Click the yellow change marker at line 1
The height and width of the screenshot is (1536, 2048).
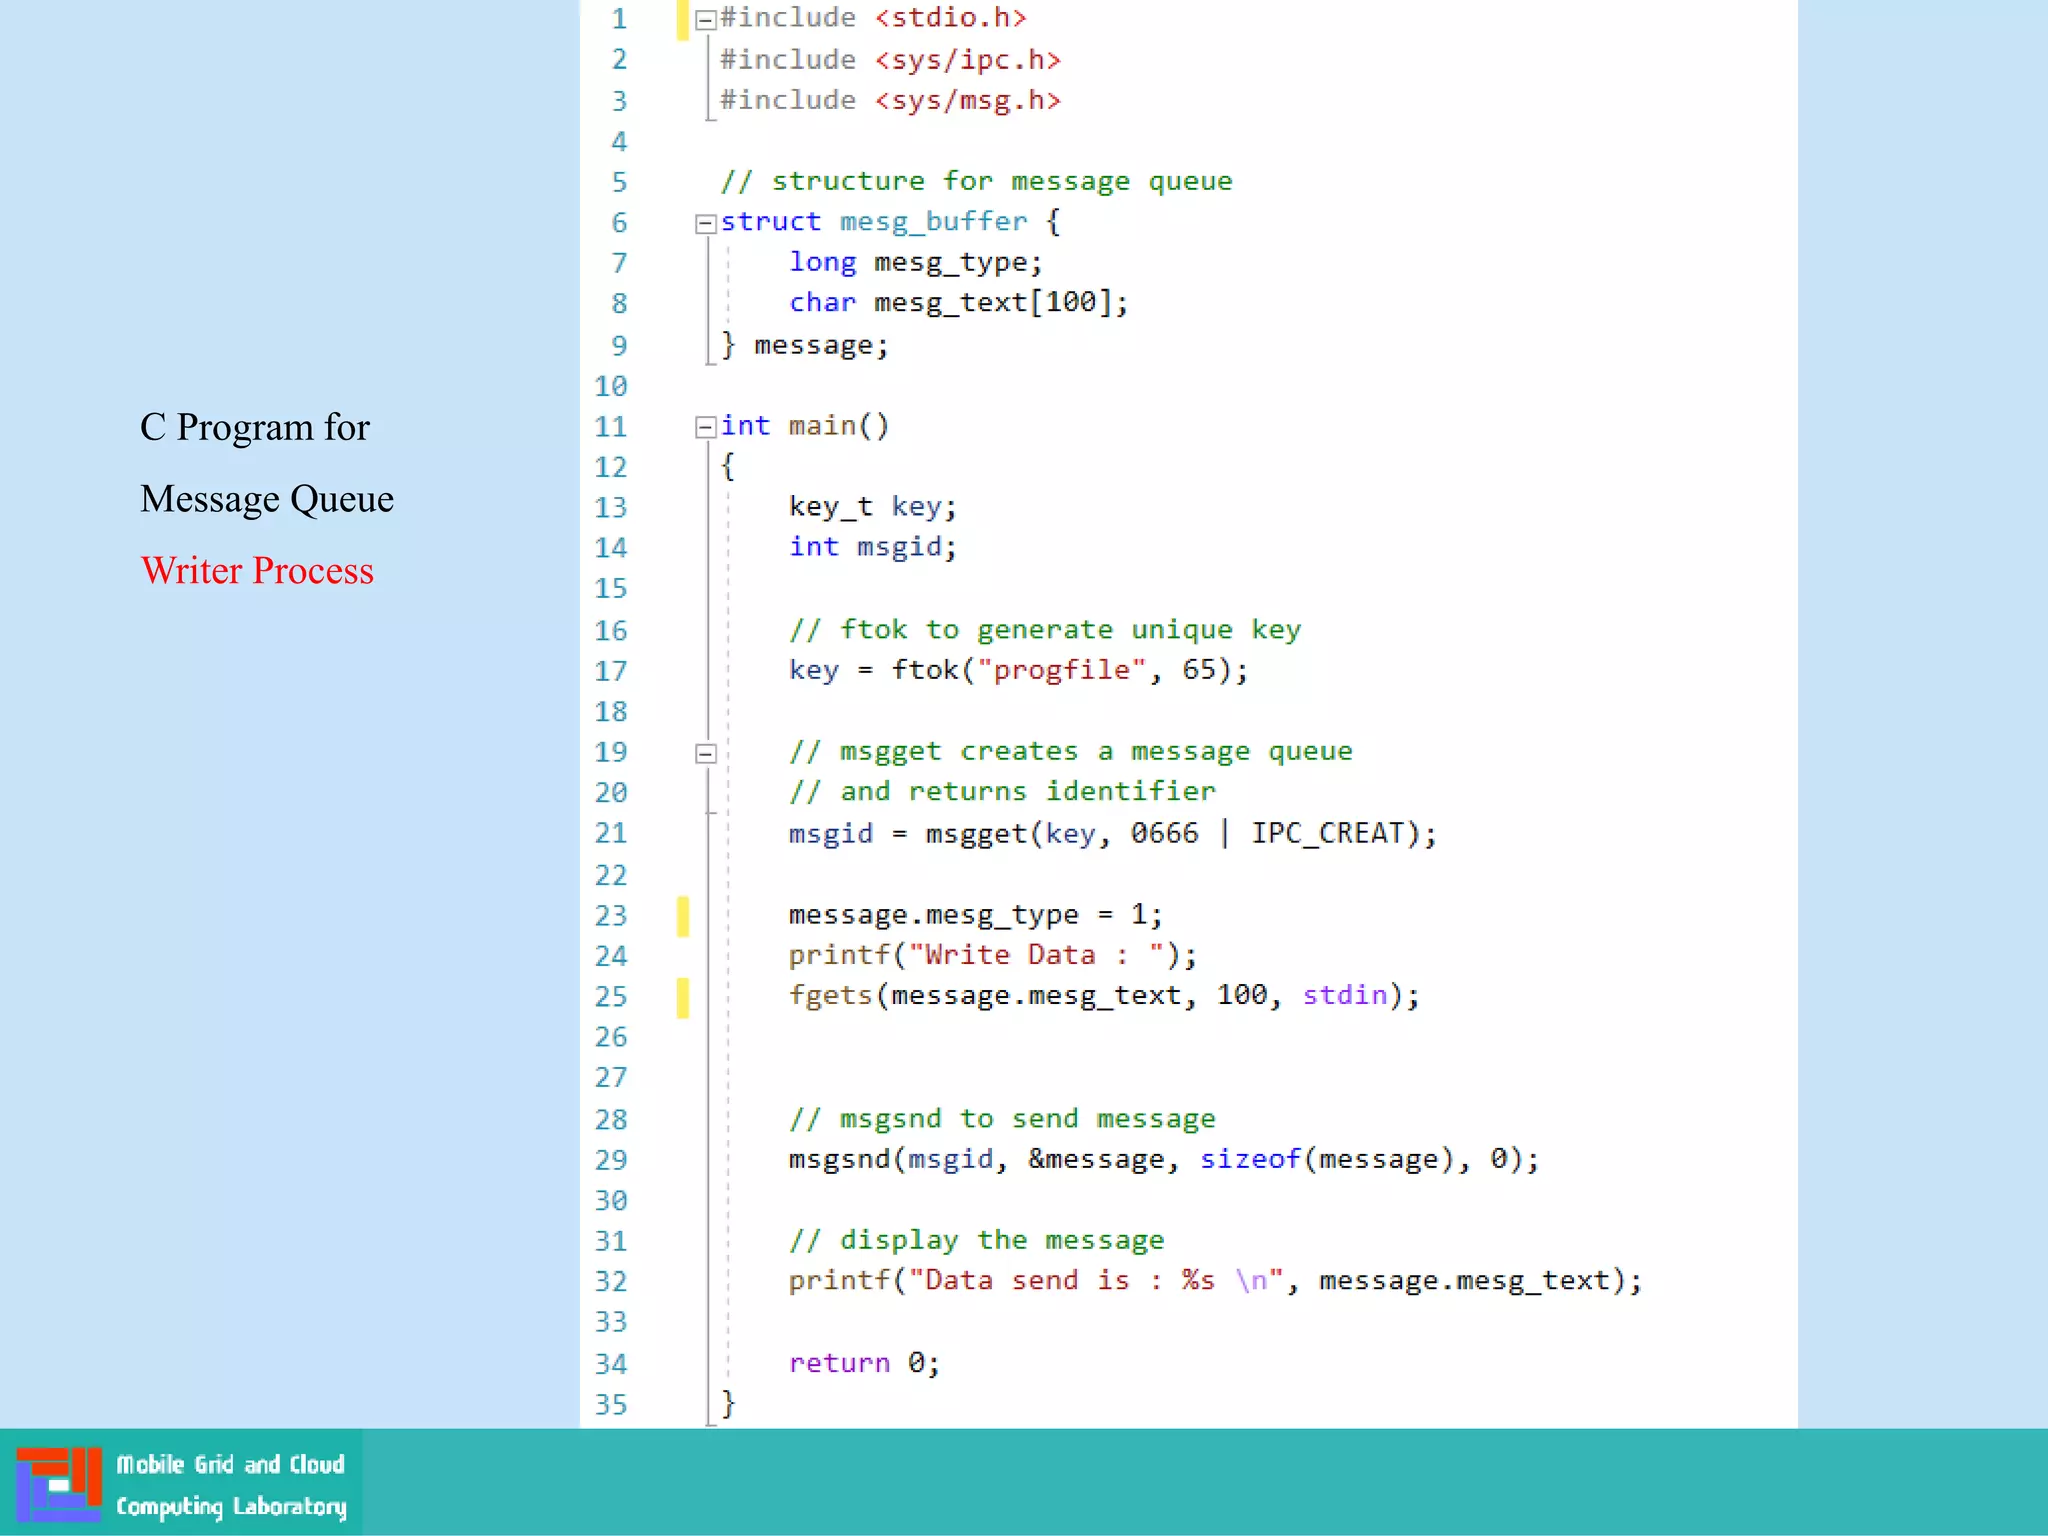683,20
